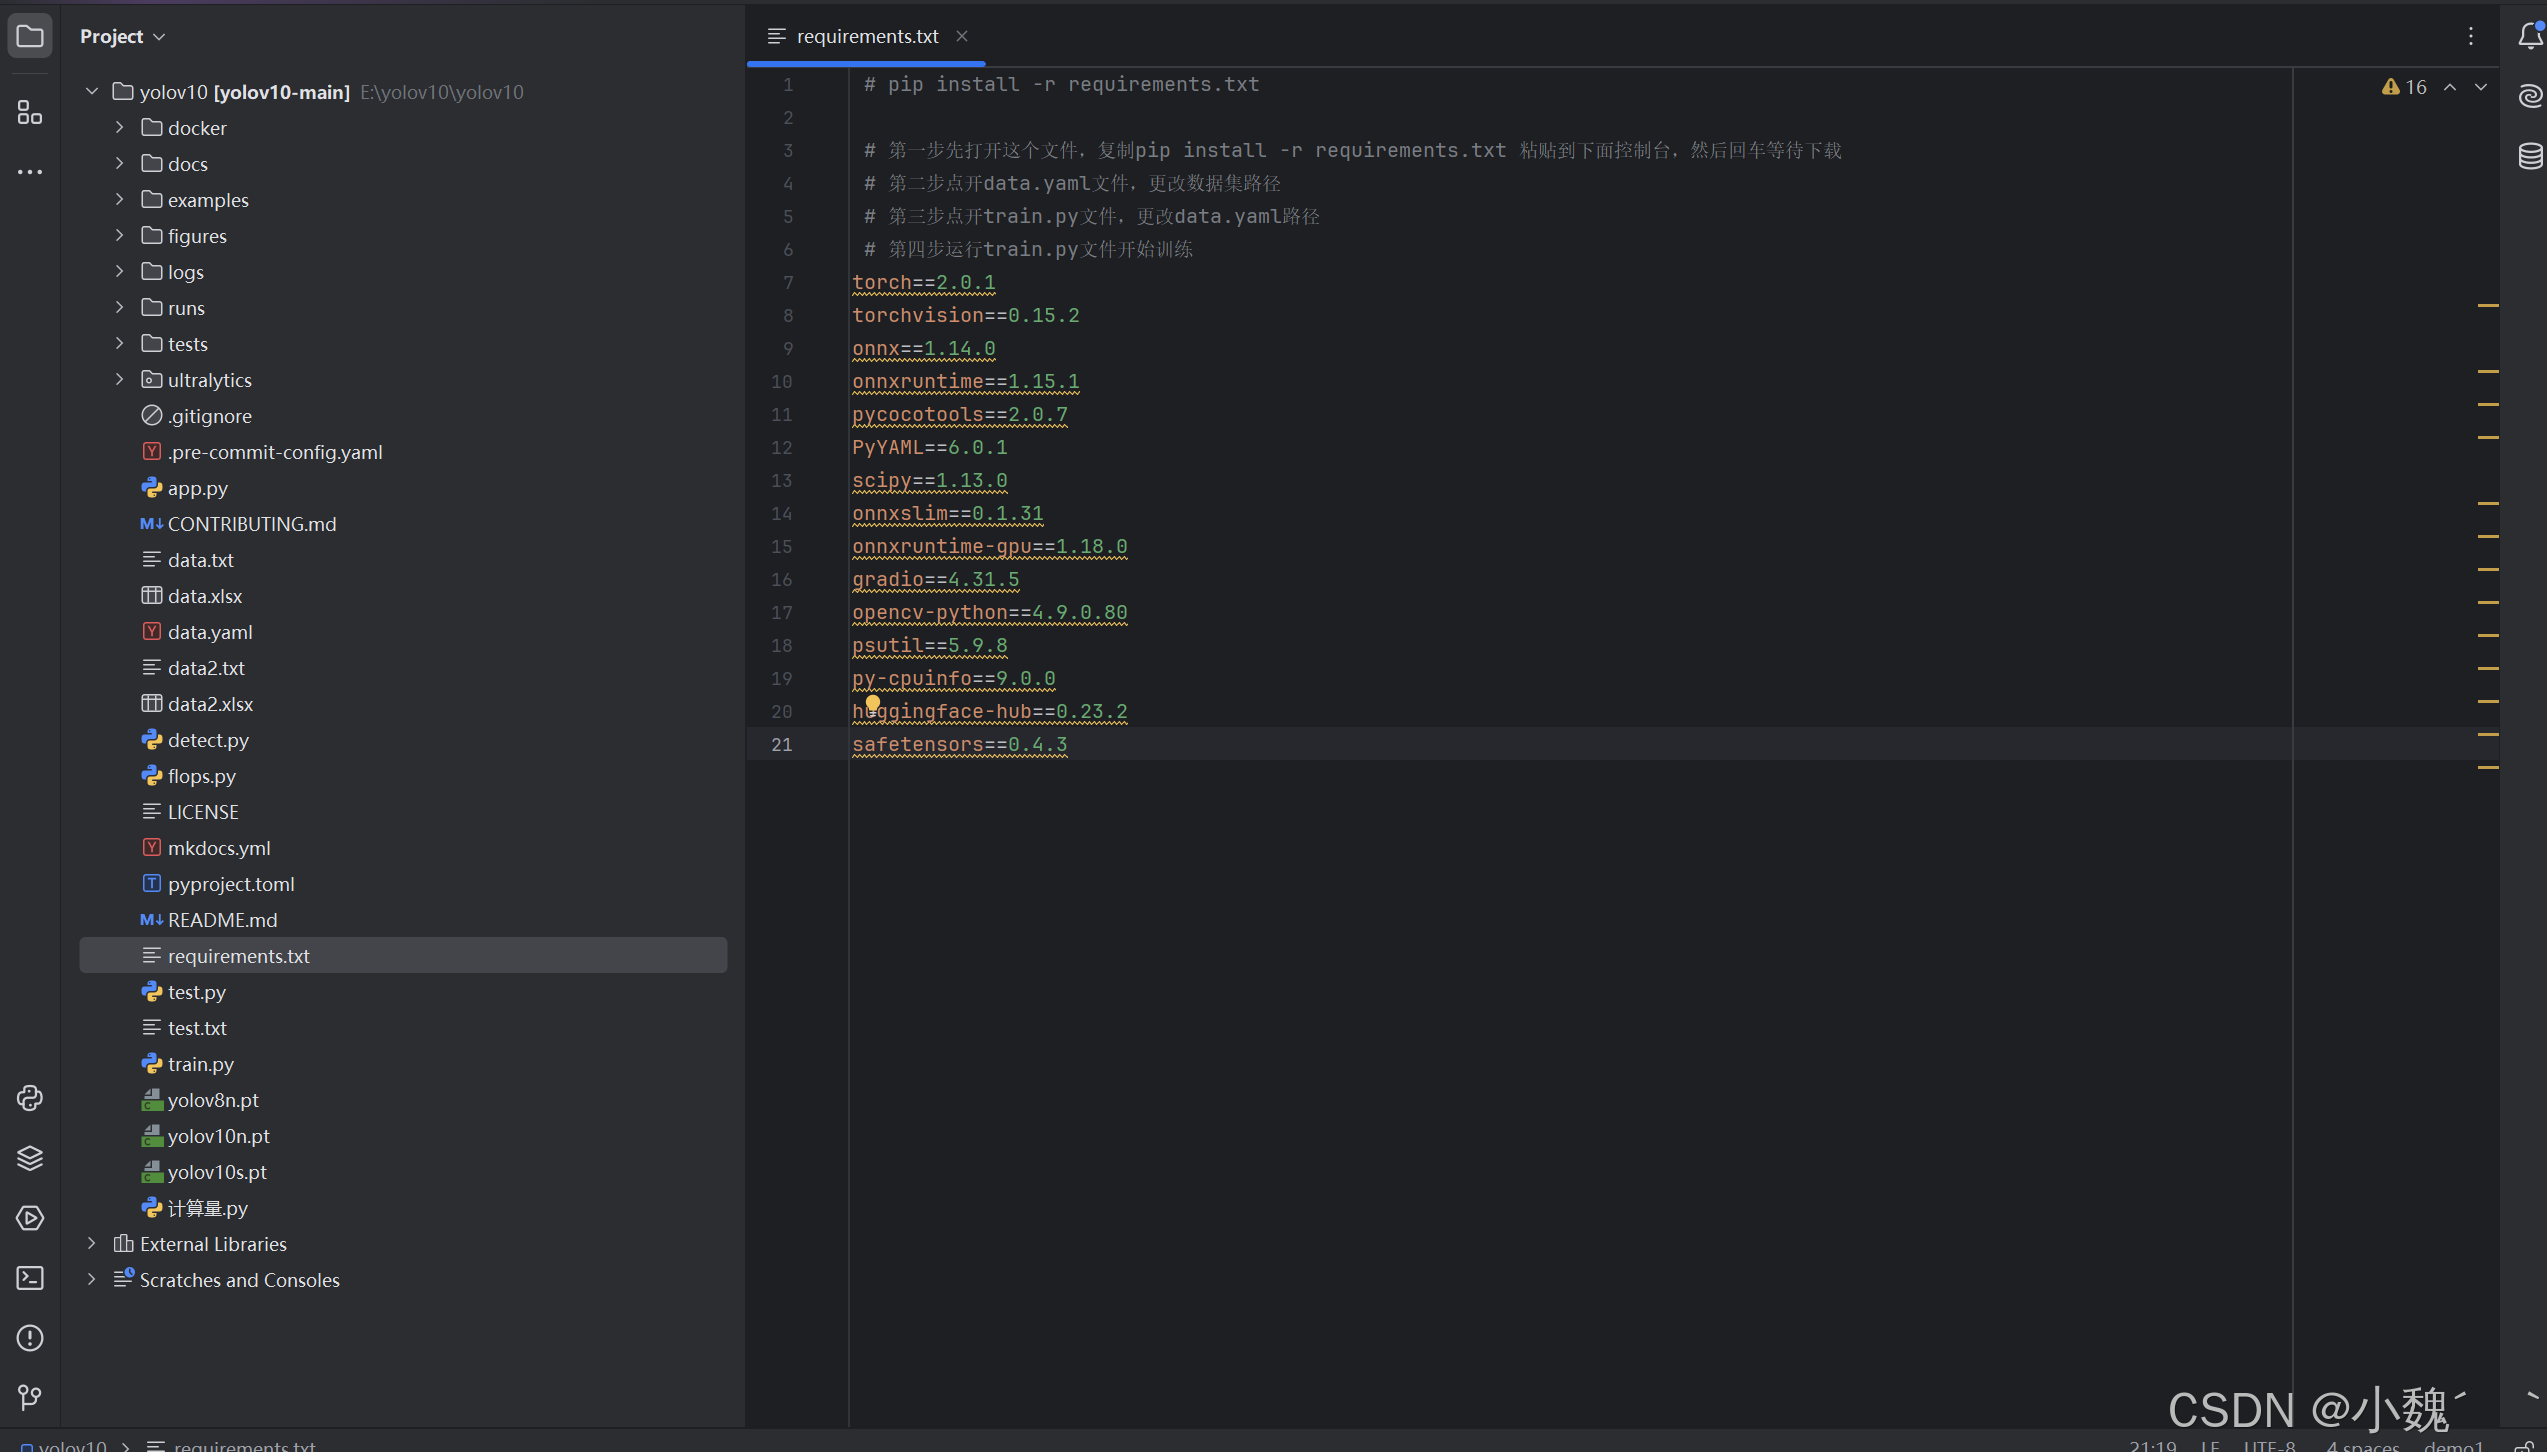Expand the External Libraries node

pyautogui.click(x=91, y=1244)
